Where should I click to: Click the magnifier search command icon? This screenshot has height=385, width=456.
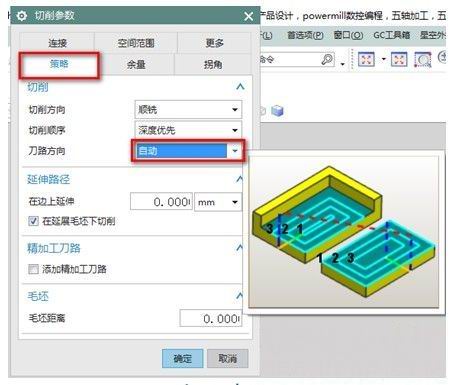pyautogui.click(x=327, y=60)
